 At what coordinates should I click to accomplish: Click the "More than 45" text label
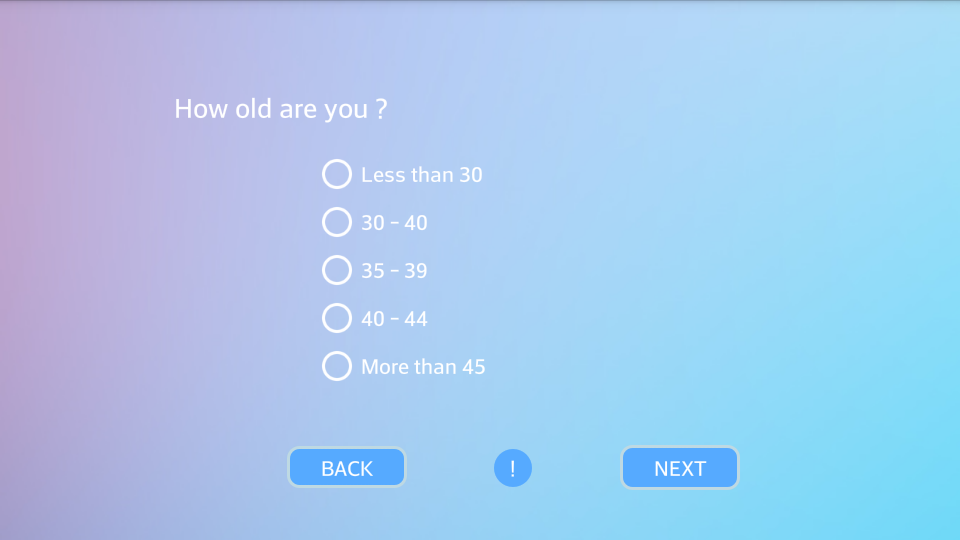pos(423,367)
